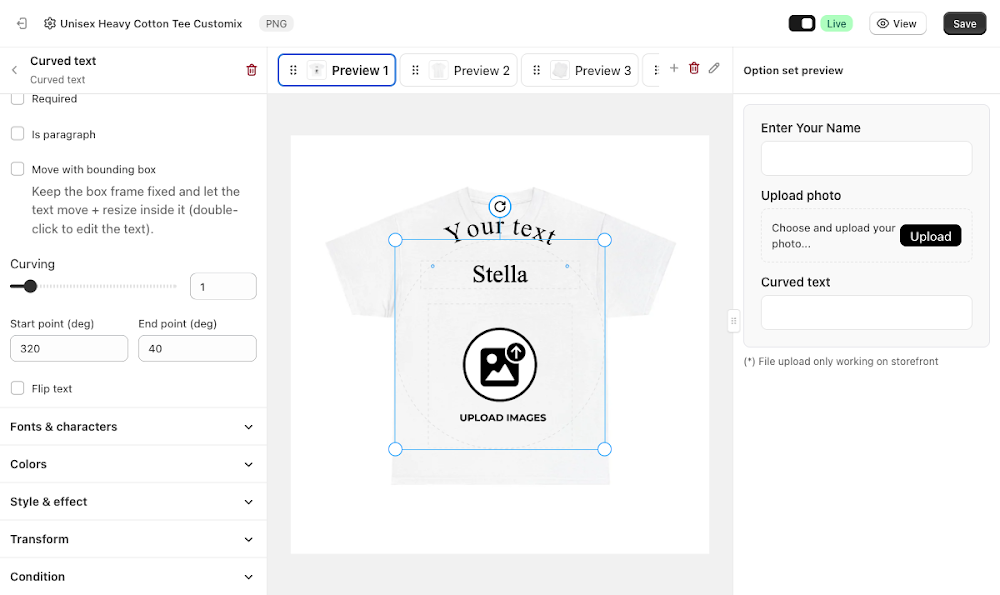Expand Fonts & characters section
This screenshot has width=1000, height=595.
point(133,427)
